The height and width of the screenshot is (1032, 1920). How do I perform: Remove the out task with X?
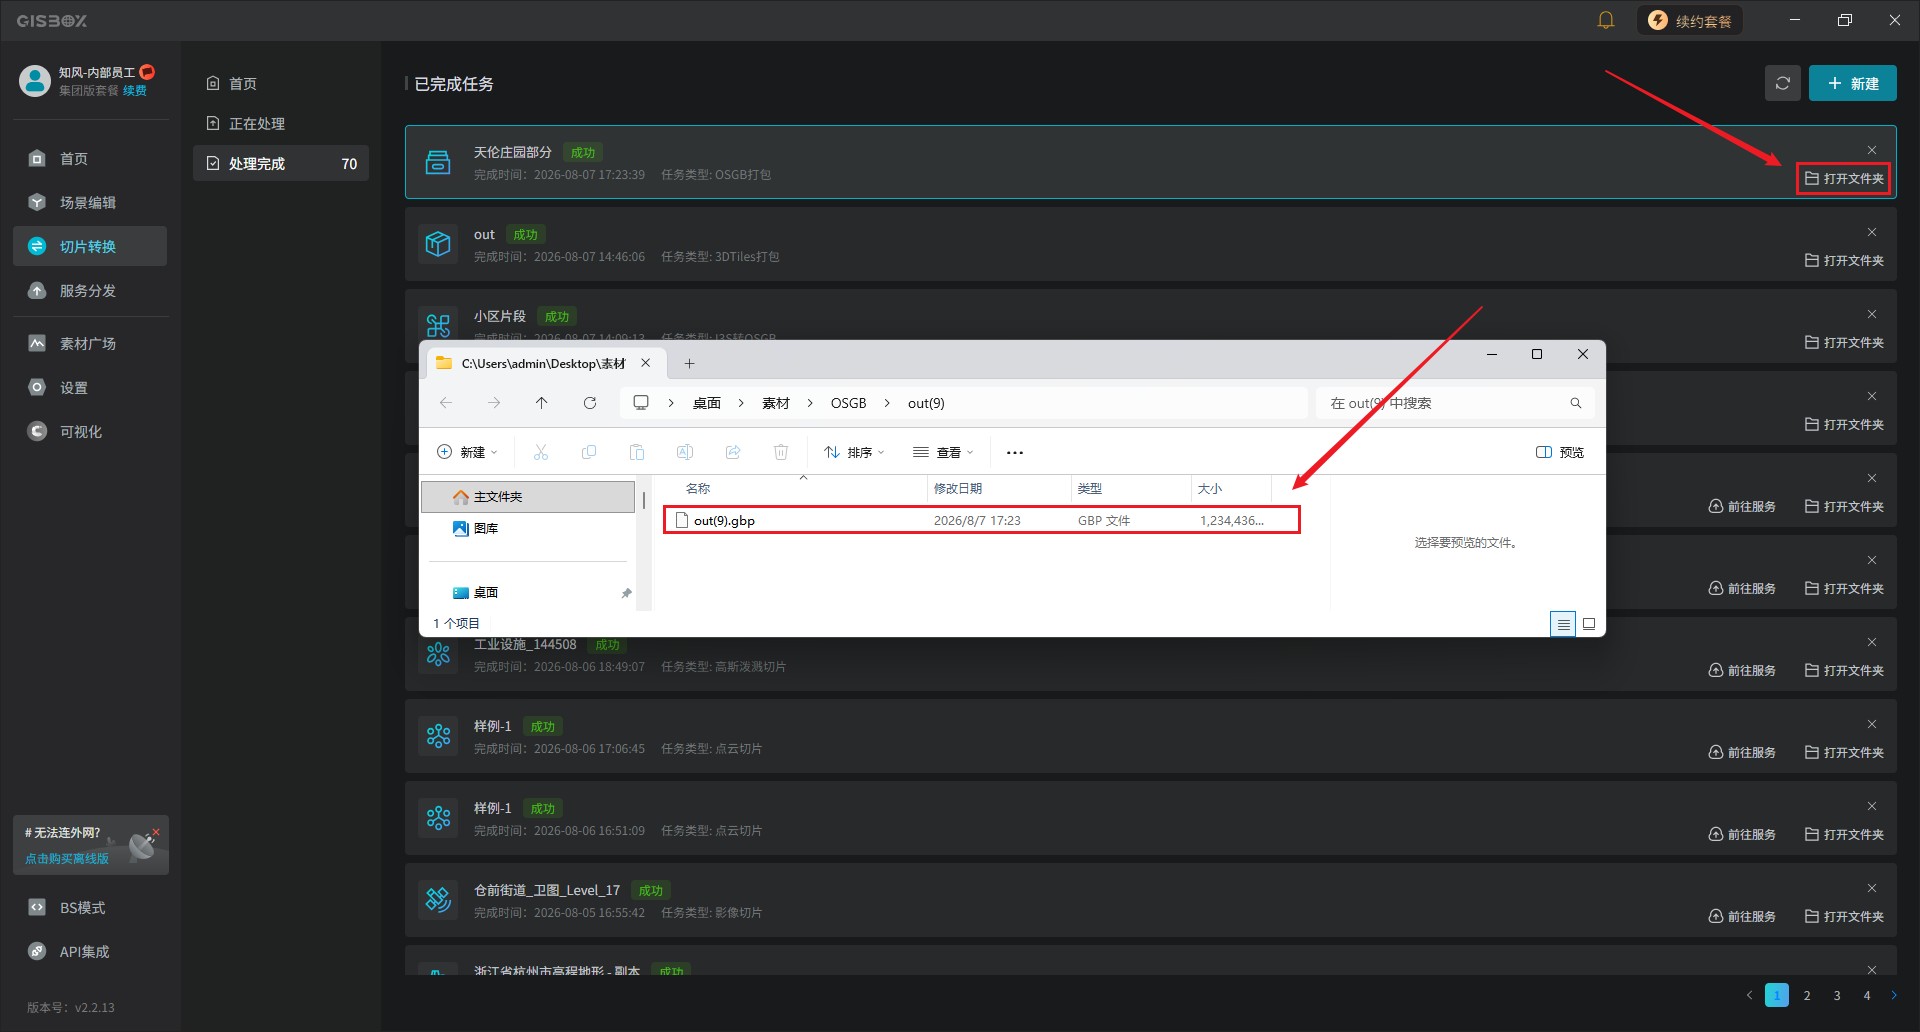1872,233
